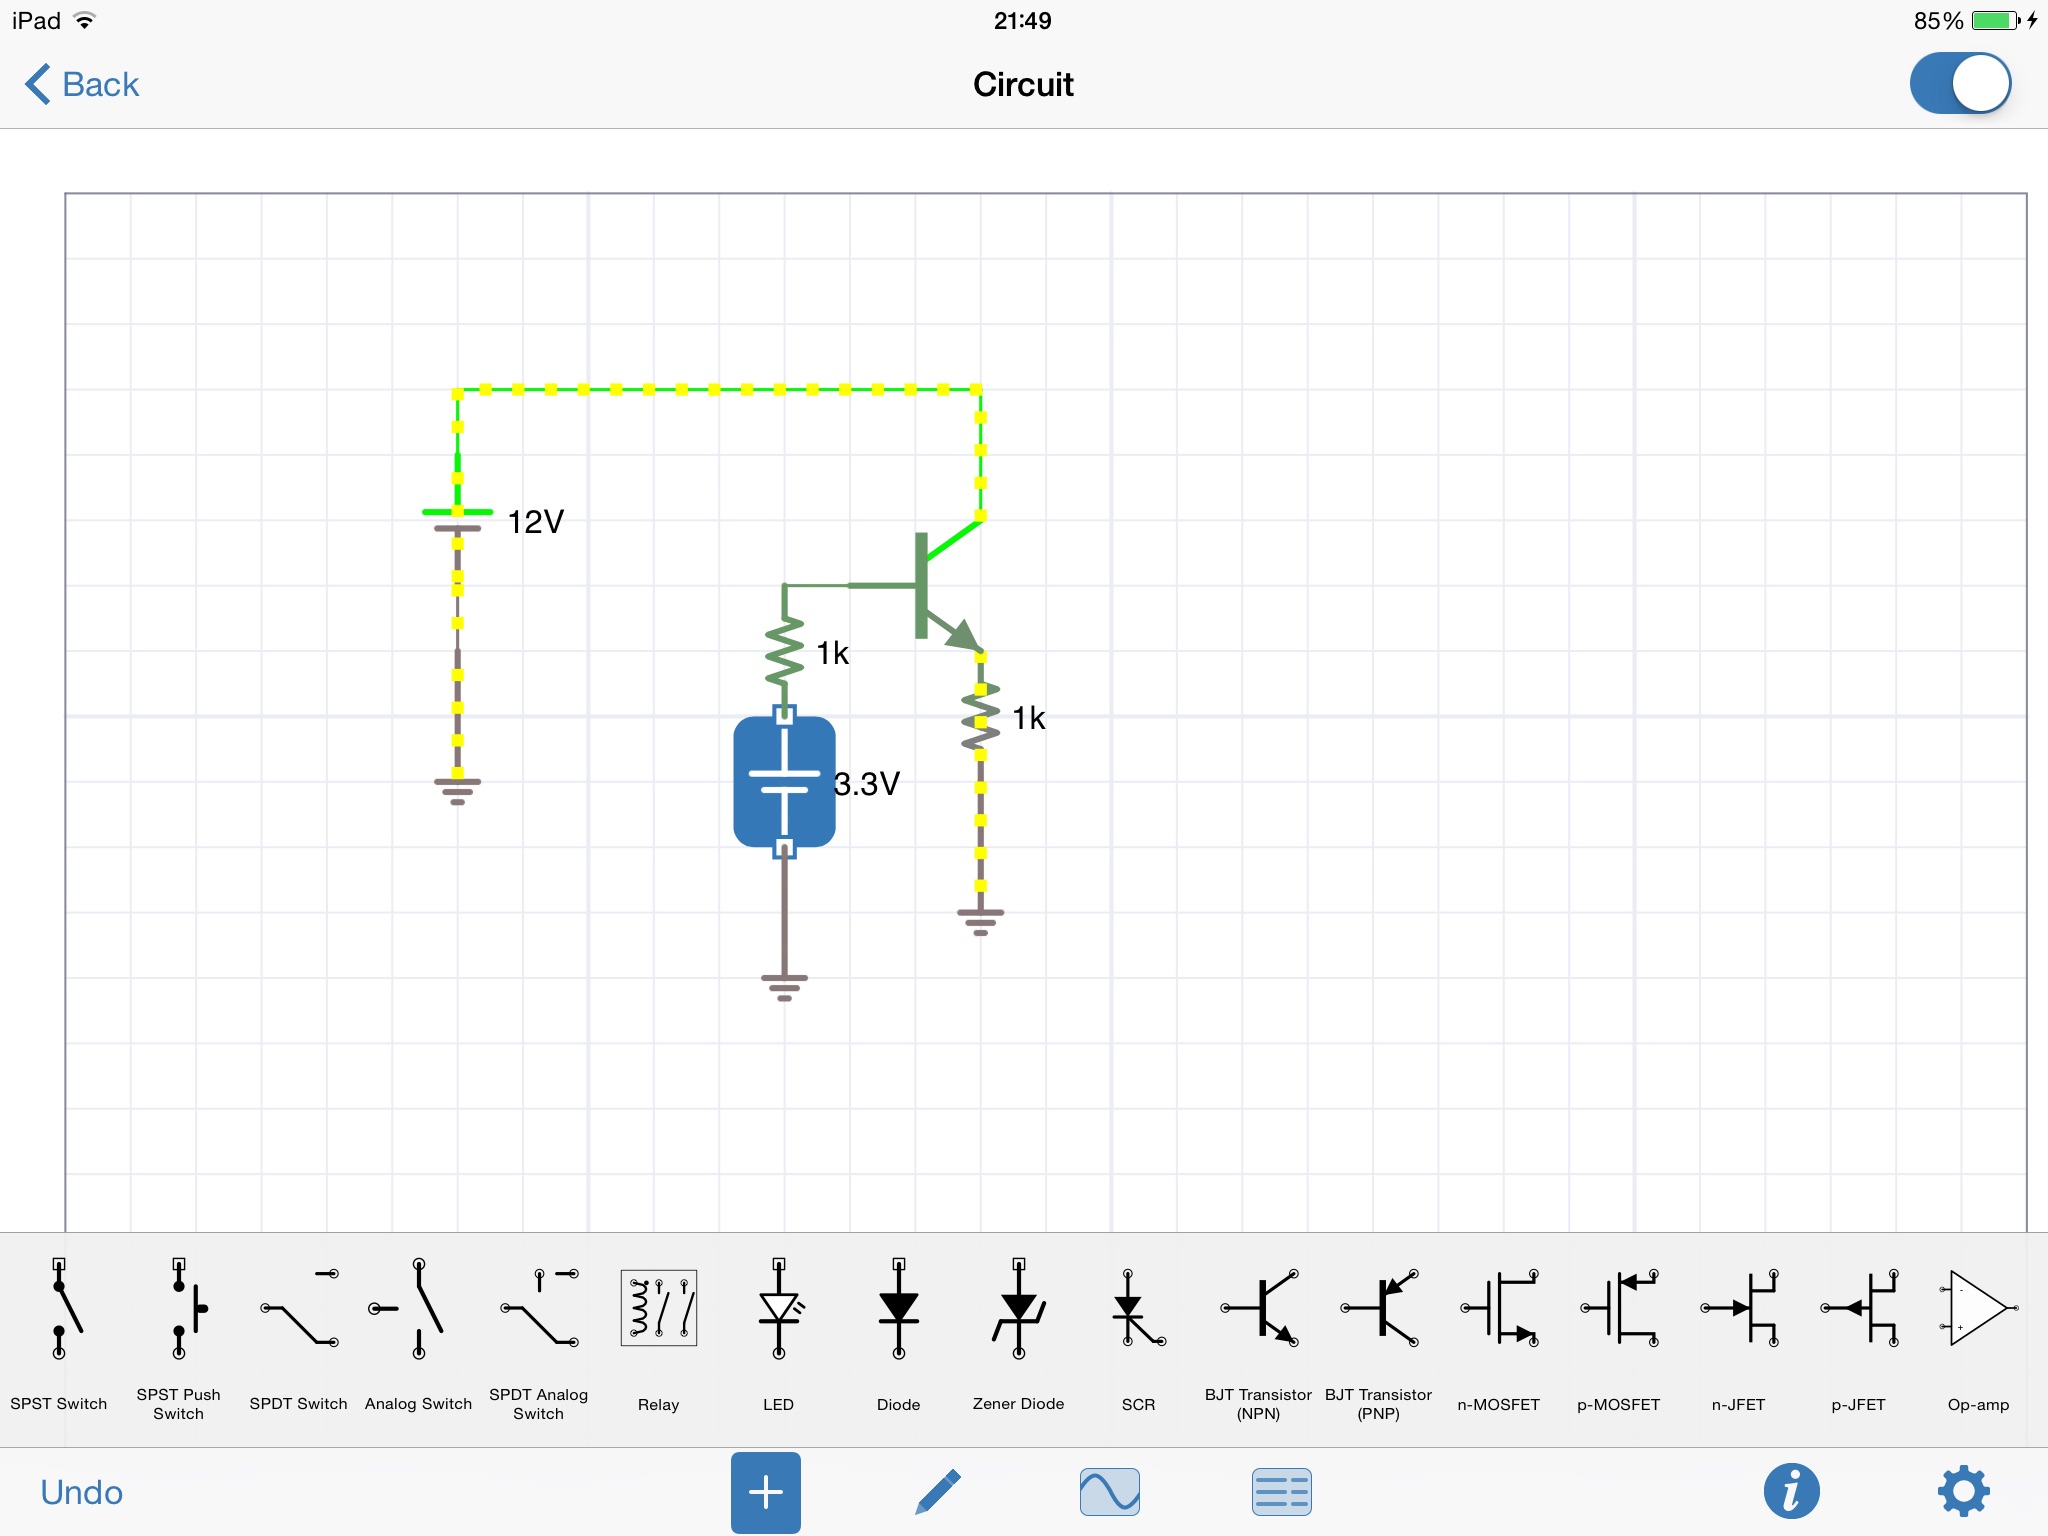2048x1536 pixels.
Task: Pick the SCR component icon
Action: click(x=1138, y=1310)
